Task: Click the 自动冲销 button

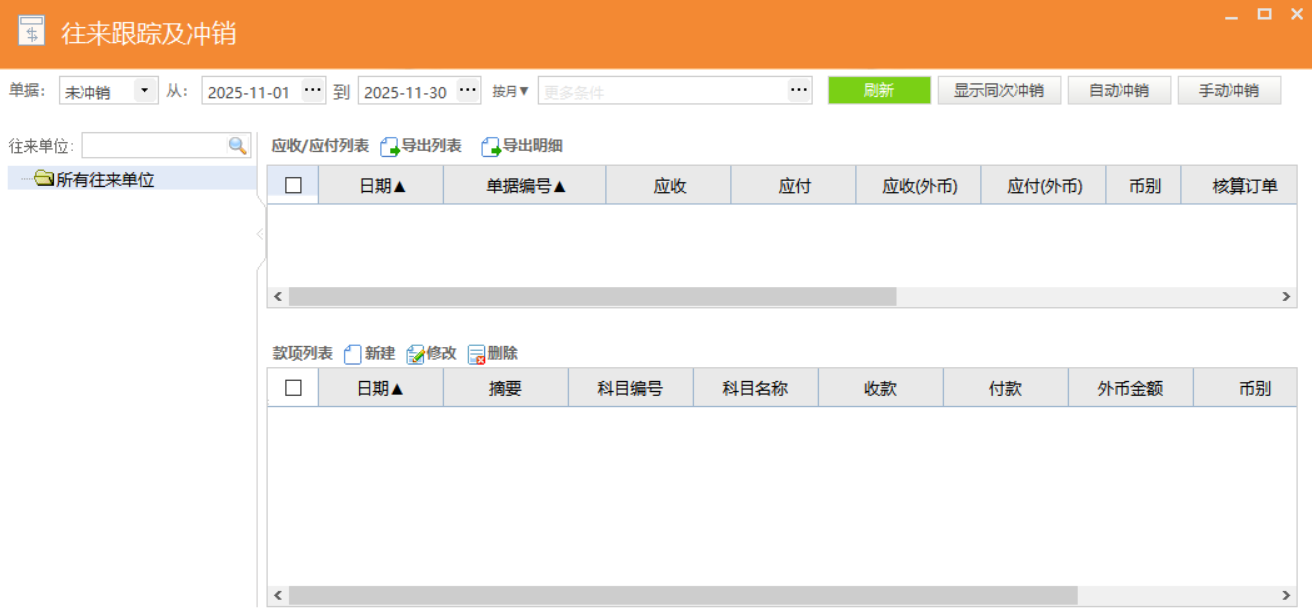Action: (1119, 90)
